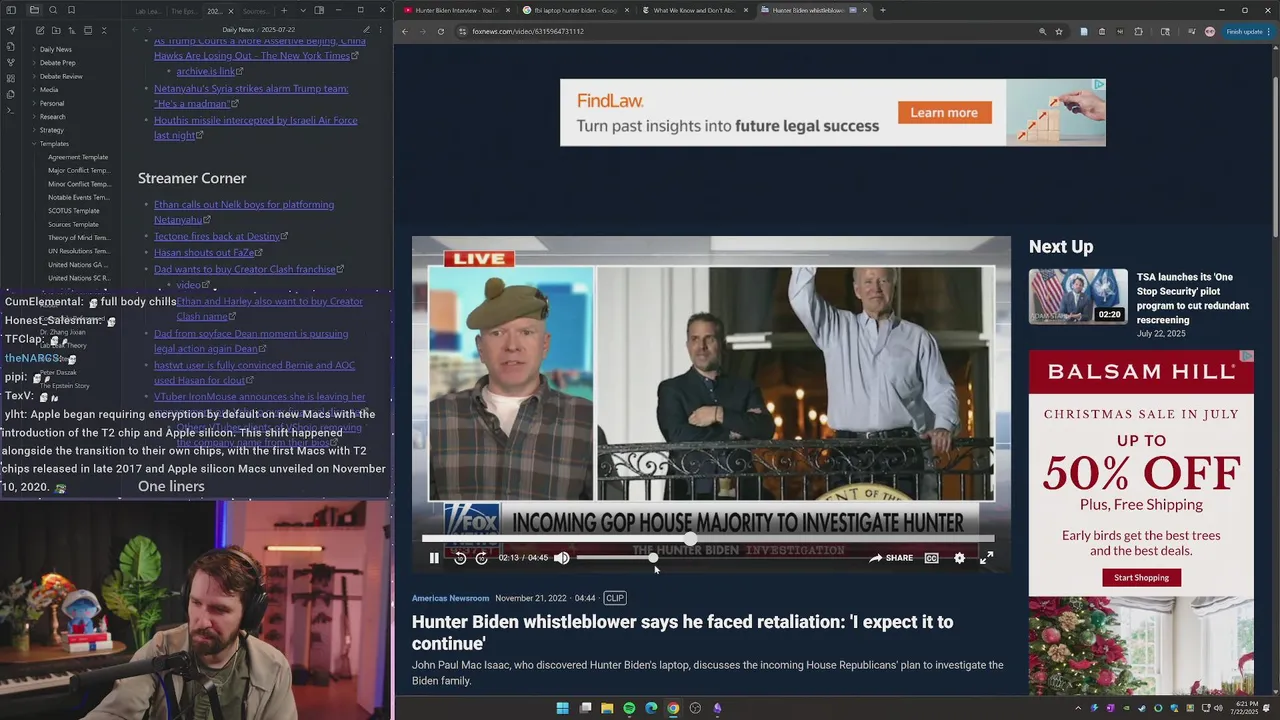Bookmark this page with star icon
The width and height of the screenshot is (1280, 720).
[x=1059, y=31]
